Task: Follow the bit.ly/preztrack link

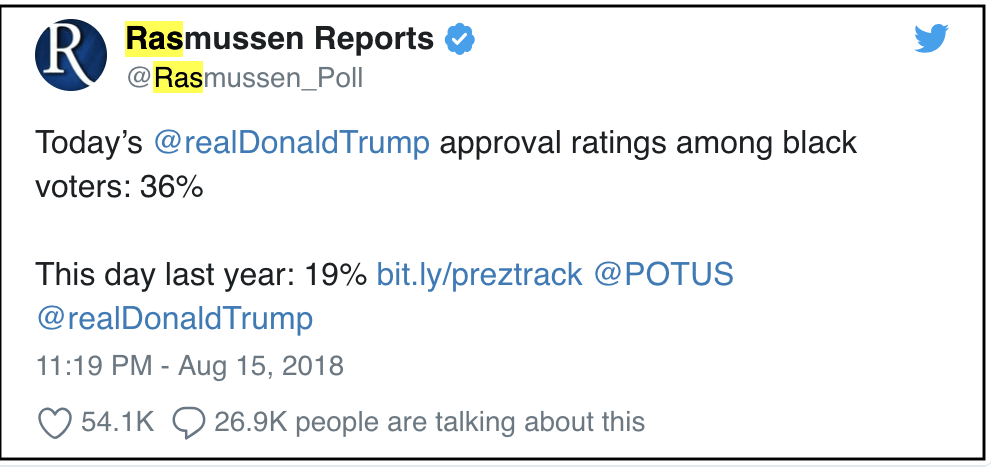Action: pos(479,274)
